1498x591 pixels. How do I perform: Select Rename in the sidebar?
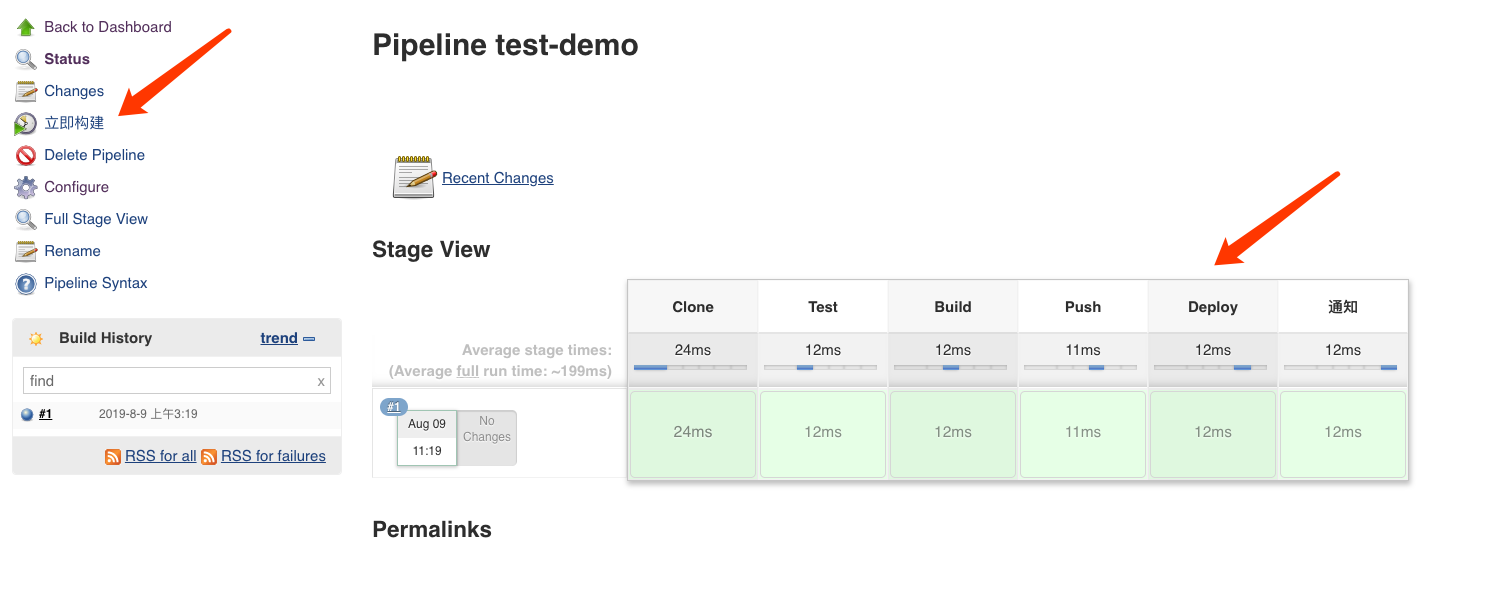click(x=72, y=251)
